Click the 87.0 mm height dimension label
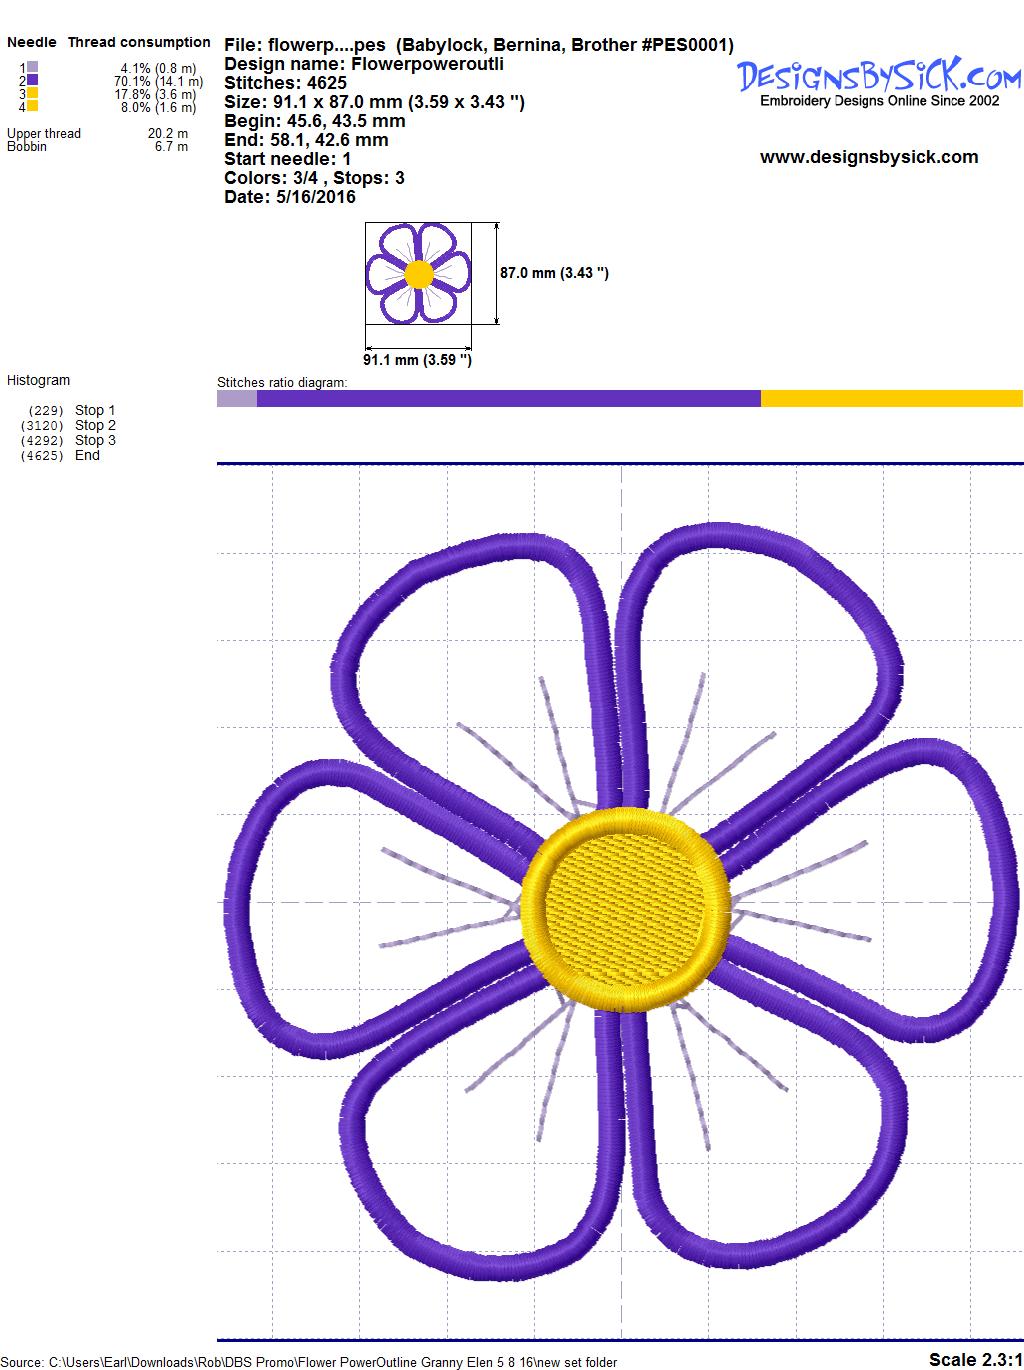Viewport: 1024px width, 1370px height. pyautogui.click(x=554, y=273)
